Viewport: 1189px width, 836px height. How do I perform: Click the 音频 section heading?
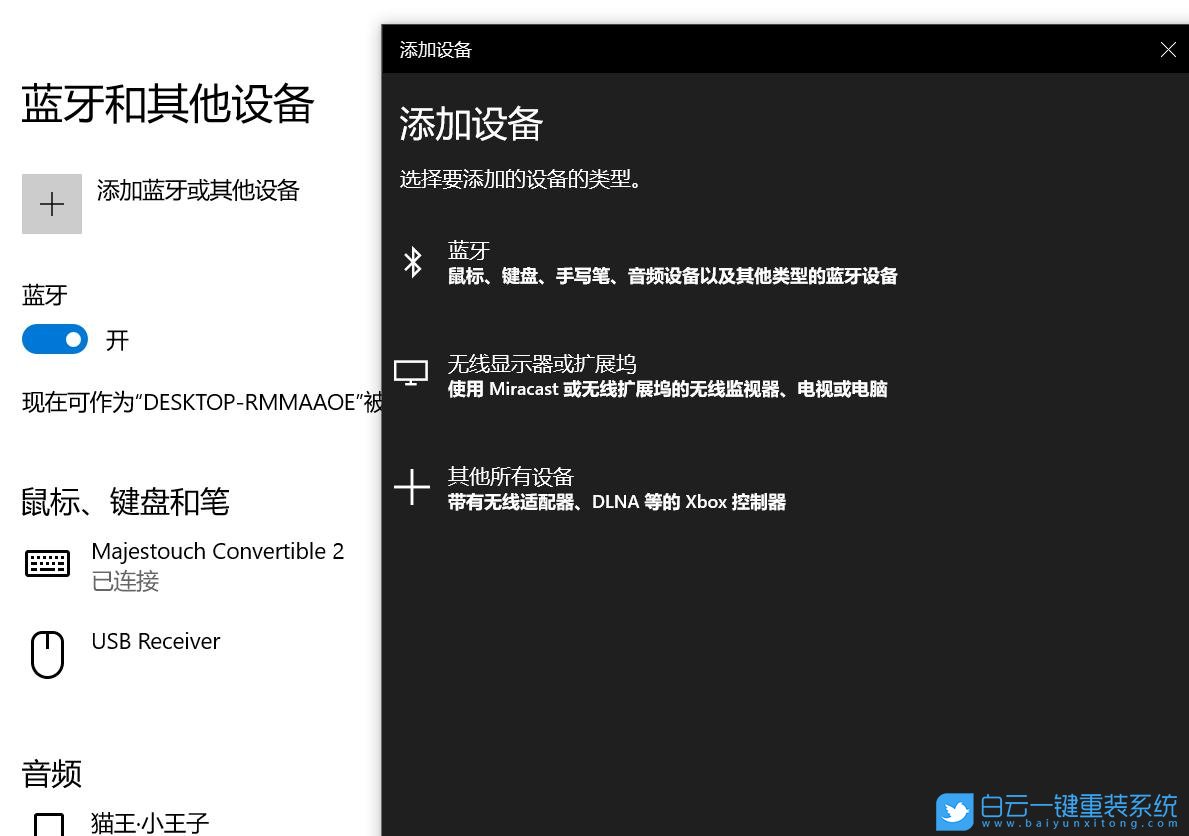click(x=51, y=773)
